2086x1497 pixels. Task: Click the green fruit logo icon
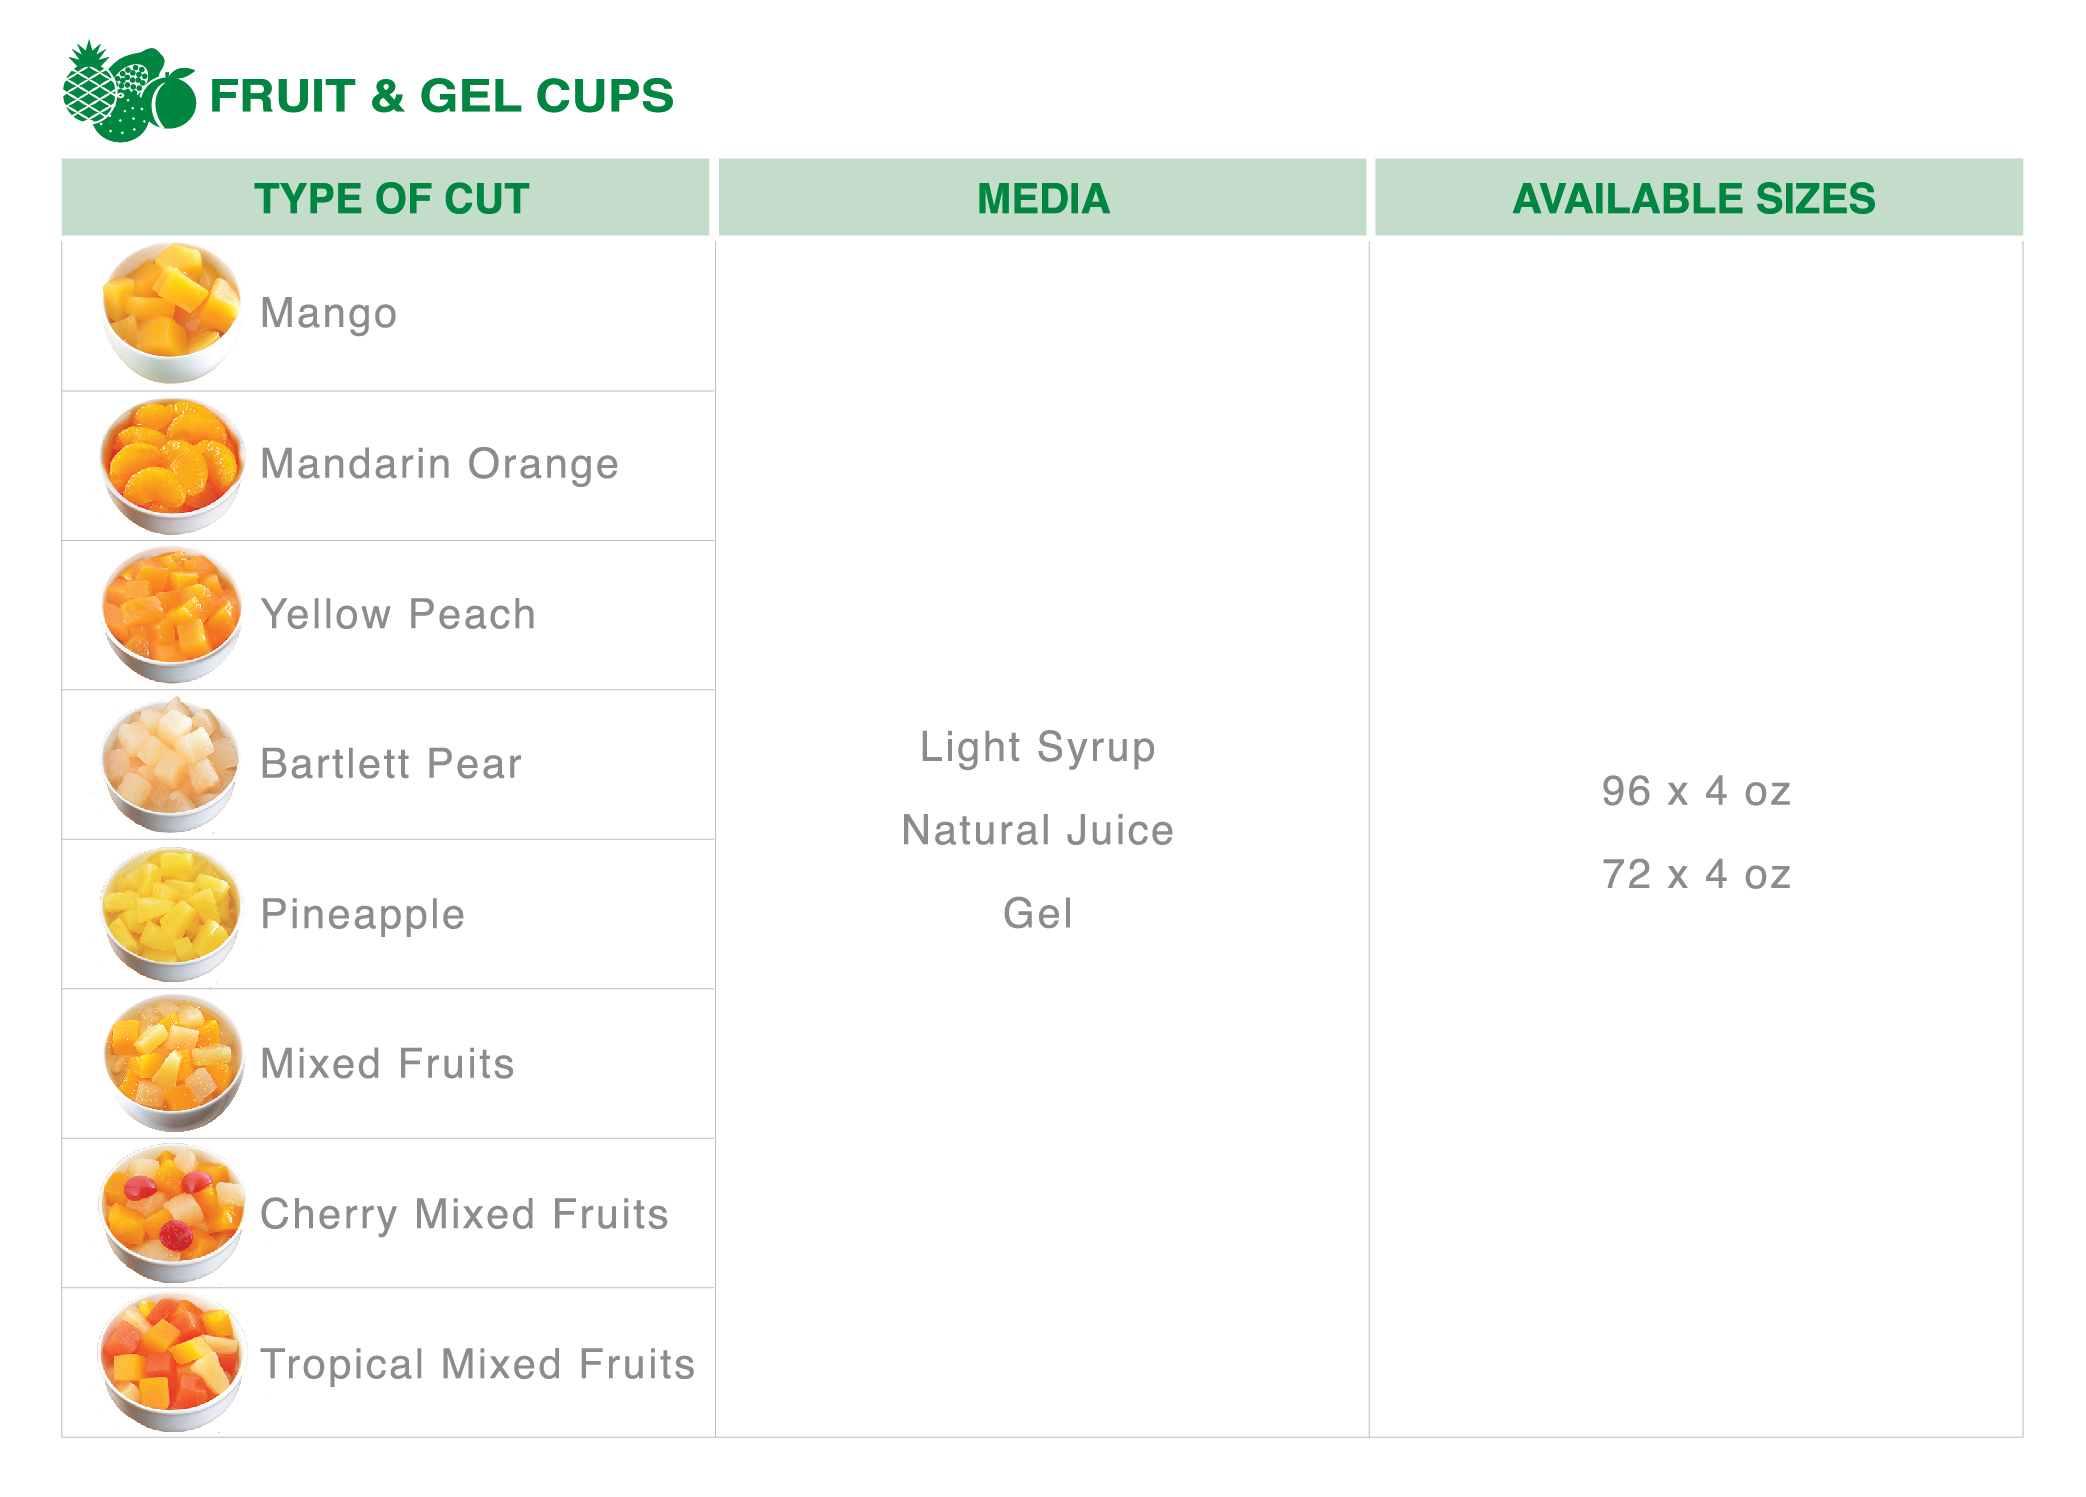(x=130, y=91)
